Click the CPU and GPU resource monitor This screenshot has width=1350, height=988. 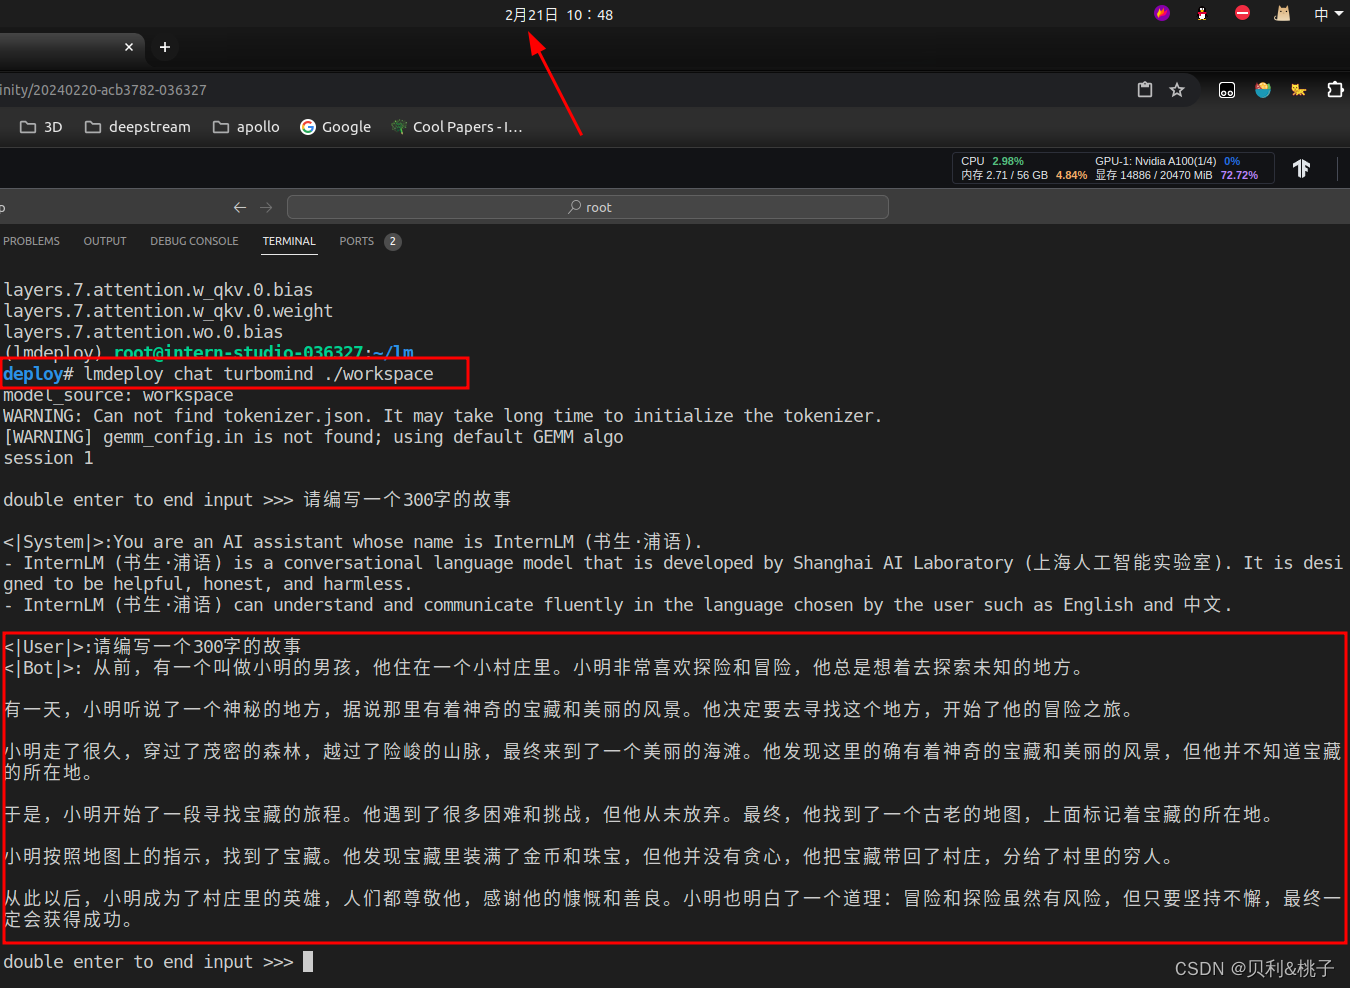tap(1113, 168)
